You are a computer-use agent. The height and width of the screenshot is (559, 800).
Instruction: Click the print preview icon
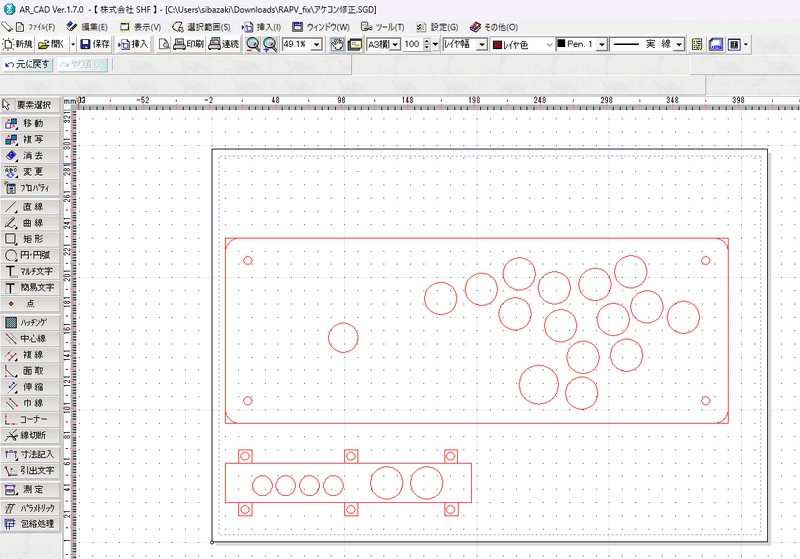click(x=163, y=44)
